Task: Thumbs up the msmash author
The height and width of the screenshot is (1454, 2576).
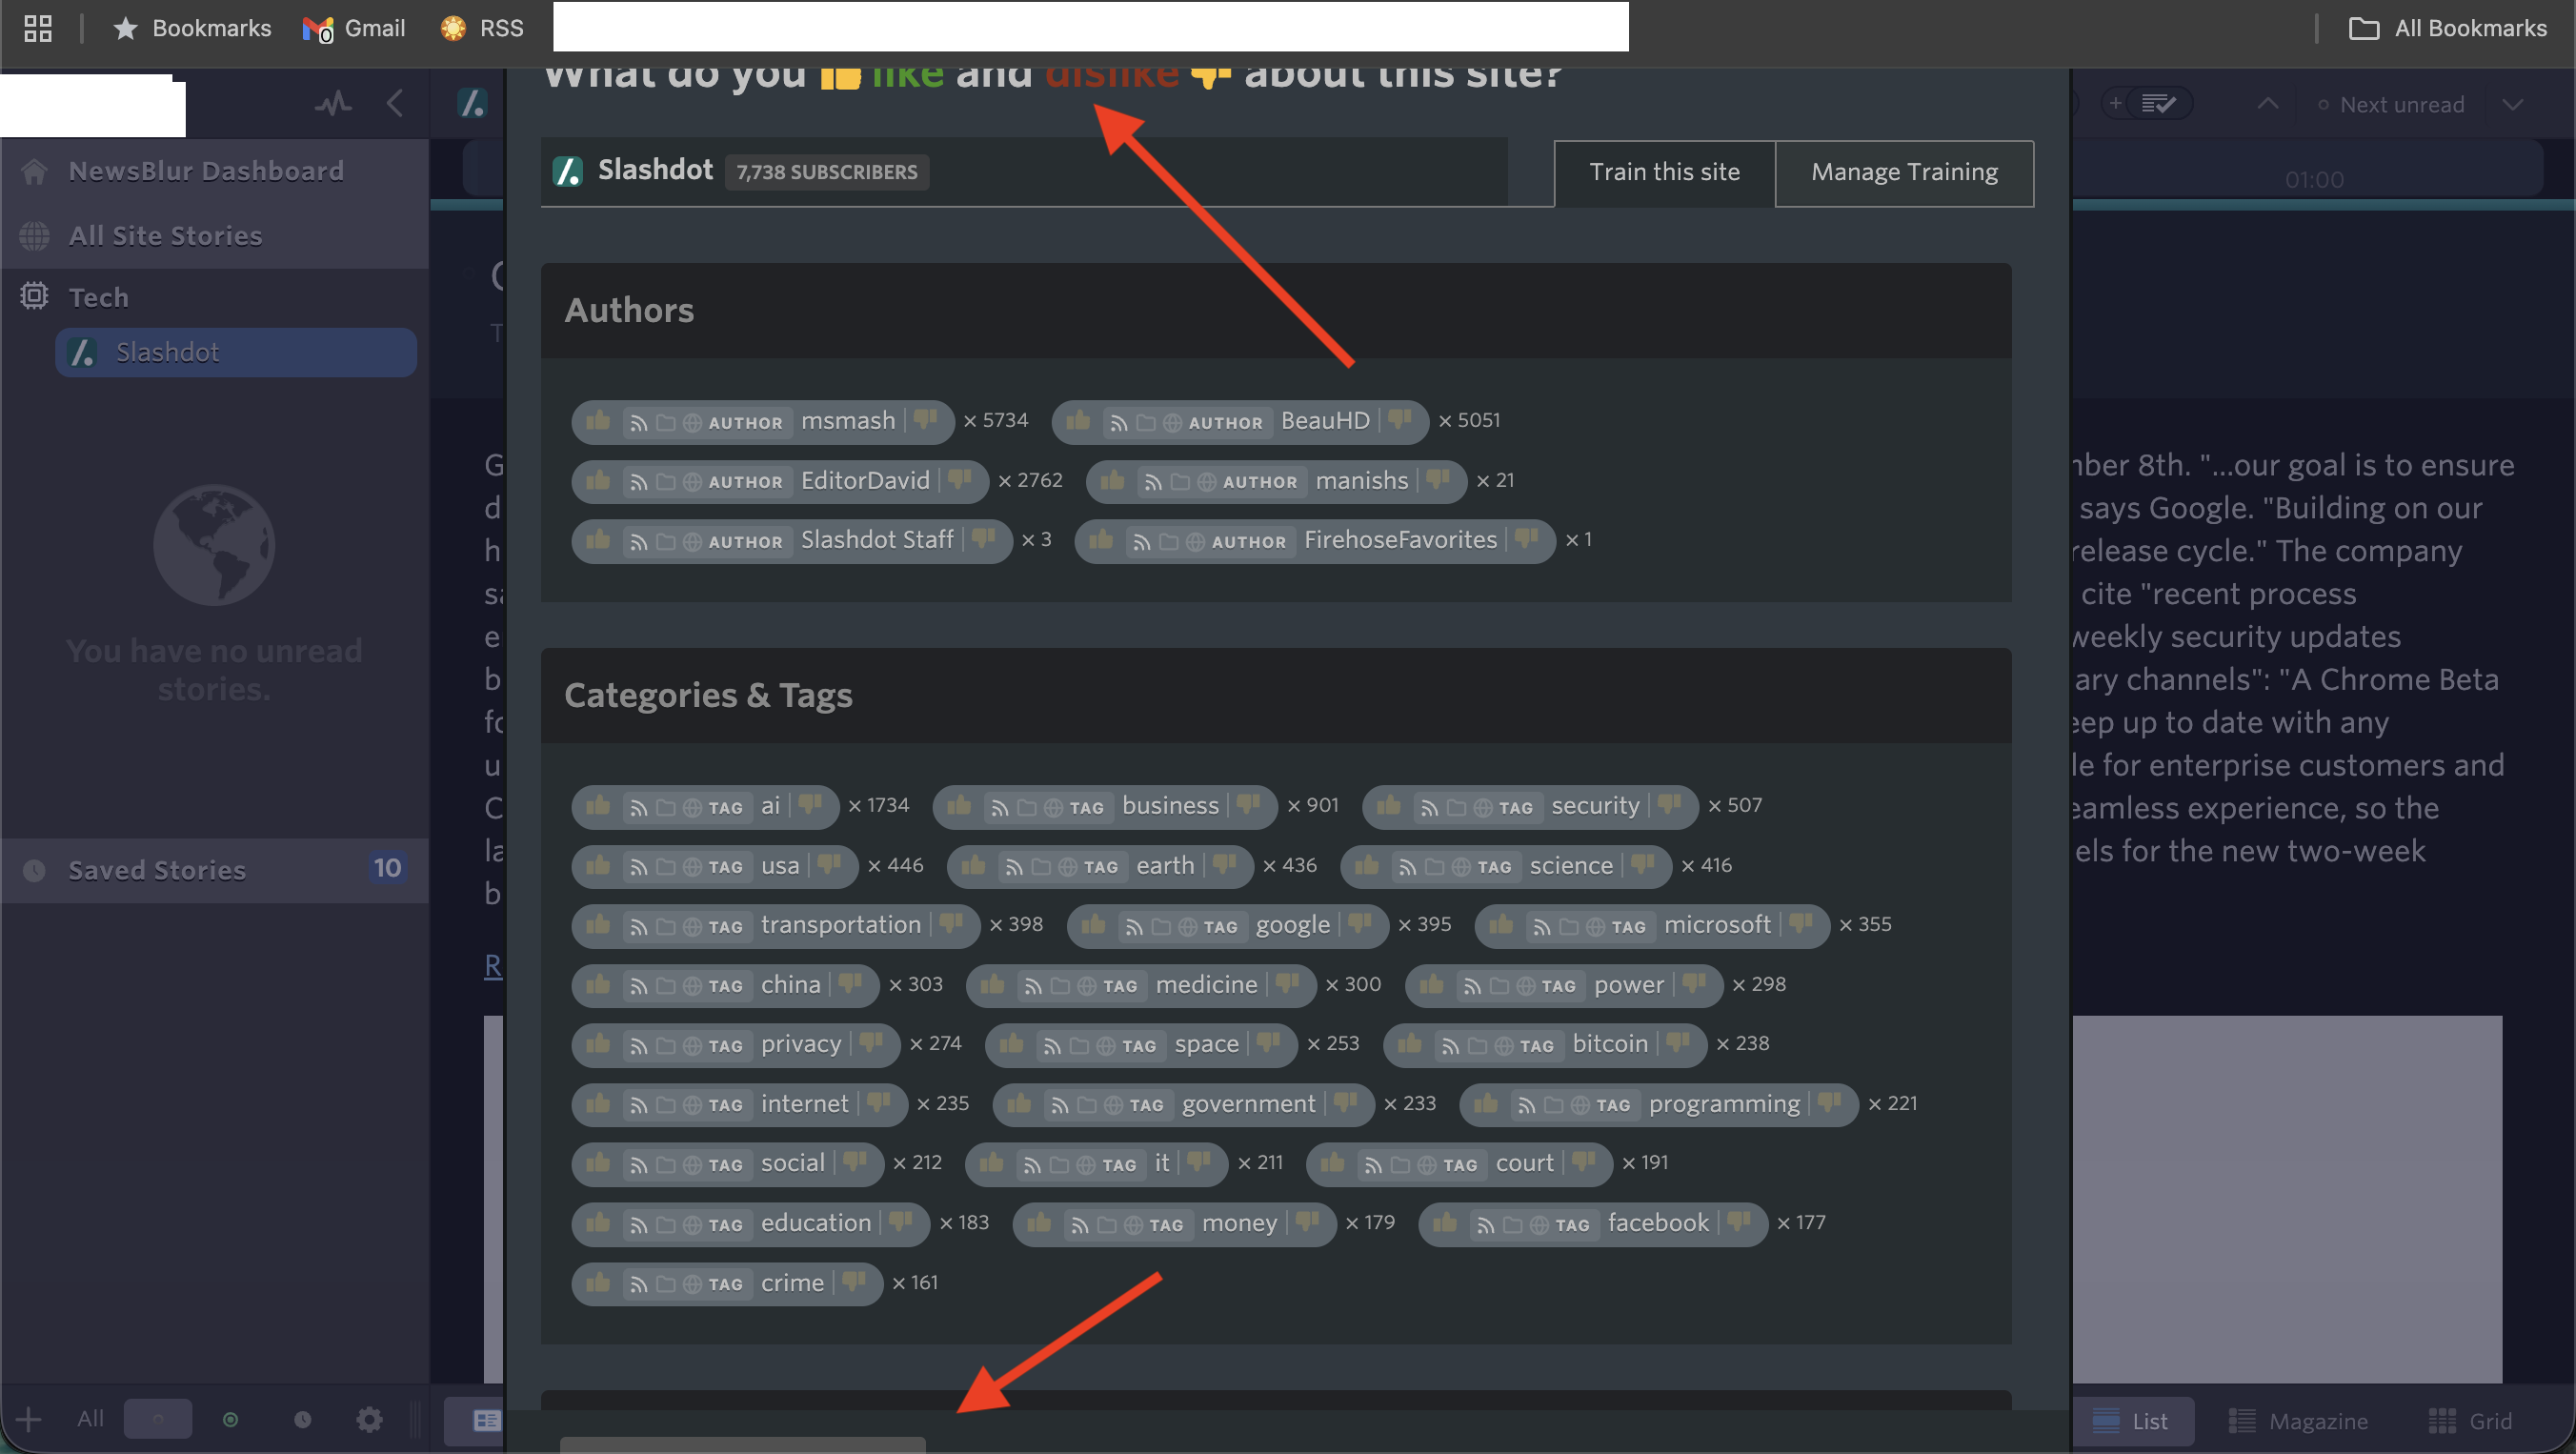Action: coord(598,421)
